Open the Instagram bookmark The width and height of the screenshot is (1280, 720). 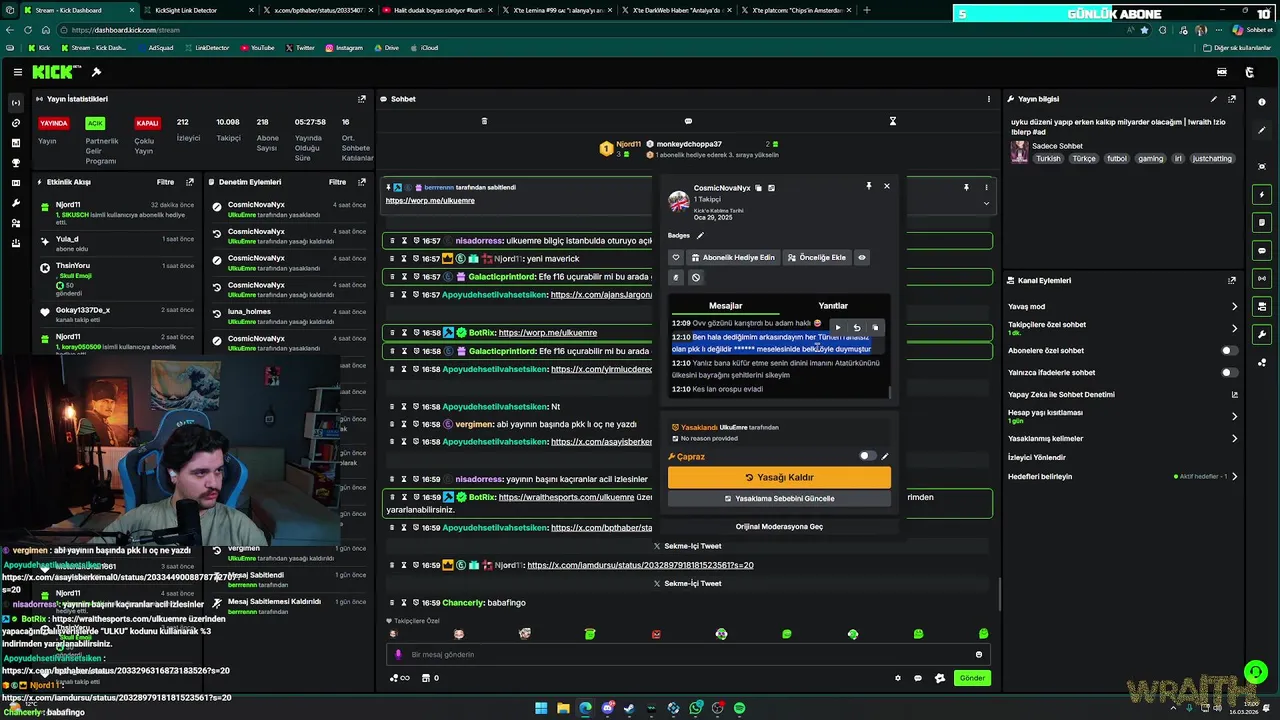pyautogui.click(x=343, y=48)
